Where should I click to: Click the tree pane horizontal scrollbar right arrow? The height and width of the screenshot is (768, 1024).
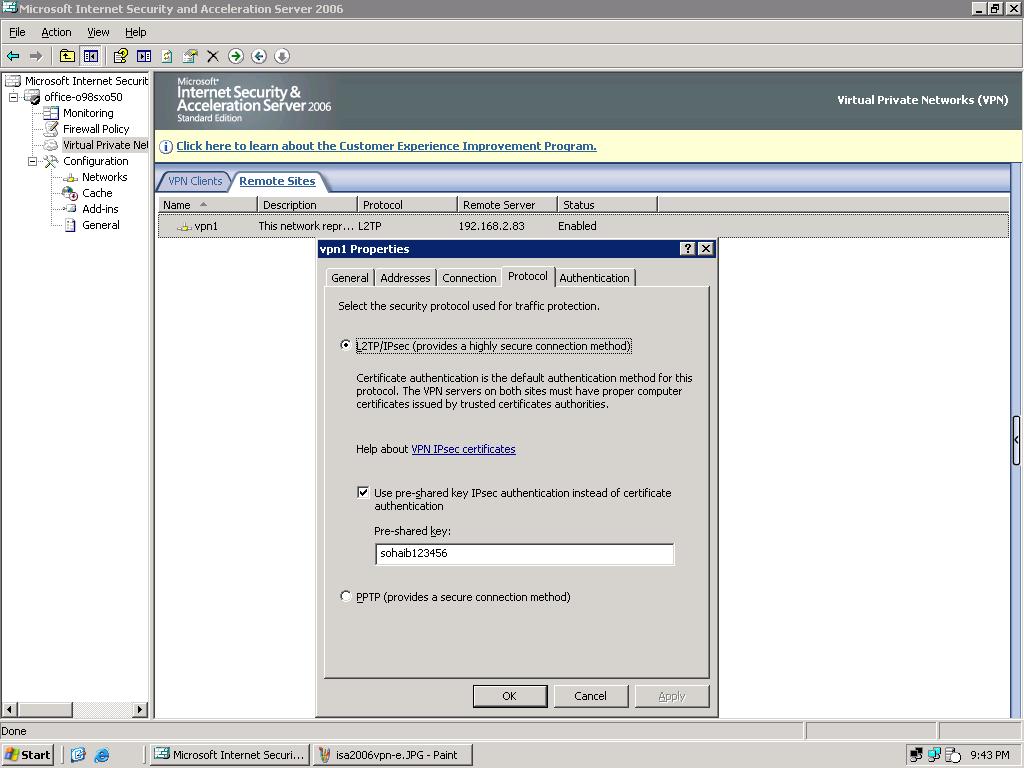point(140,709)
